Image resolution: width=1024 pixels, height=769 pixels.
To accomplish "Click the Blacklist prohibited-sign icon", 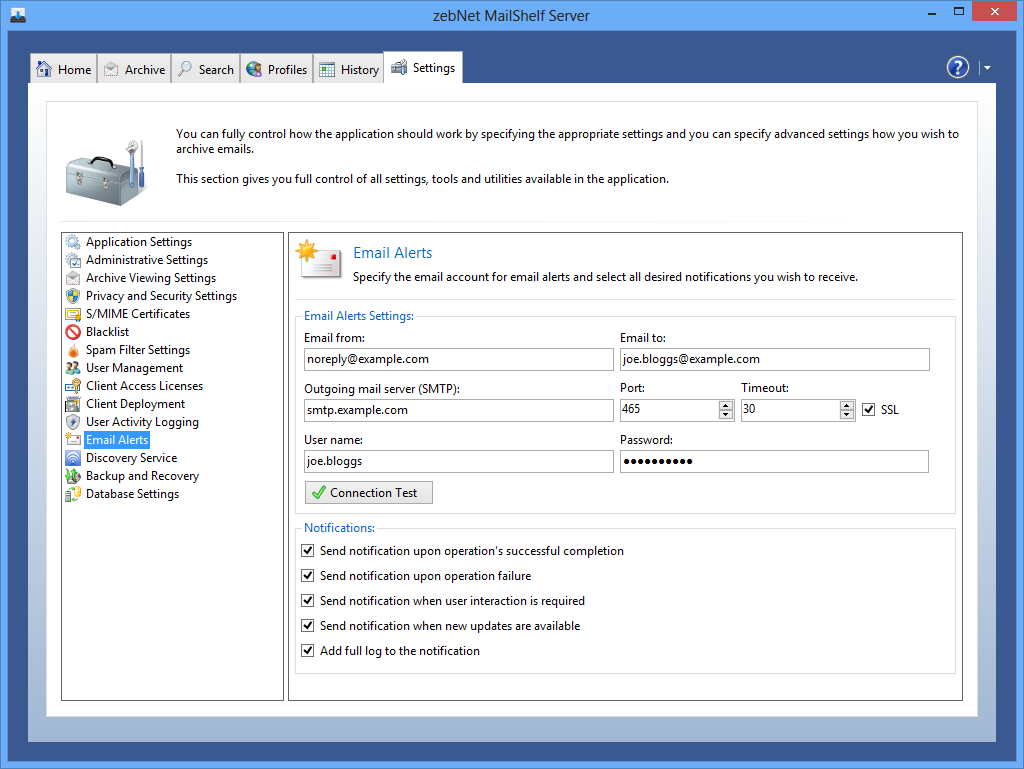I will click(x=73, y=332).
